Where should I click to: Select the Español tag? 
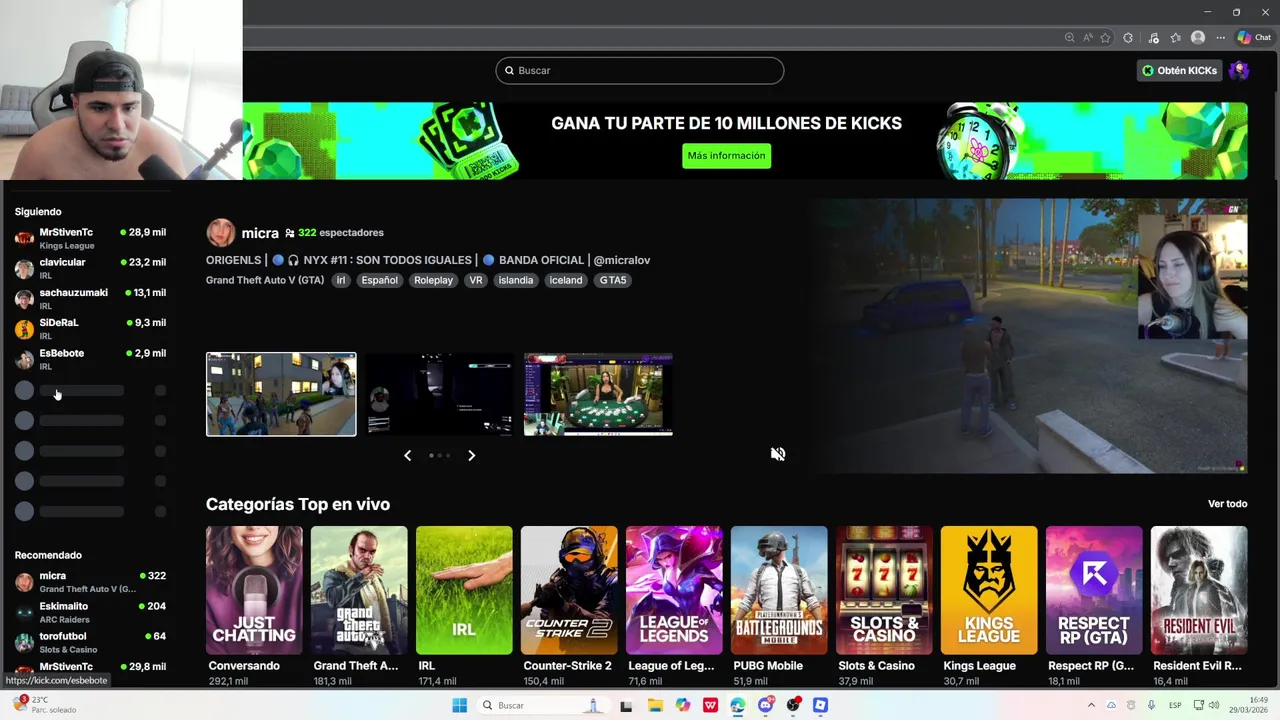[380, 280]
